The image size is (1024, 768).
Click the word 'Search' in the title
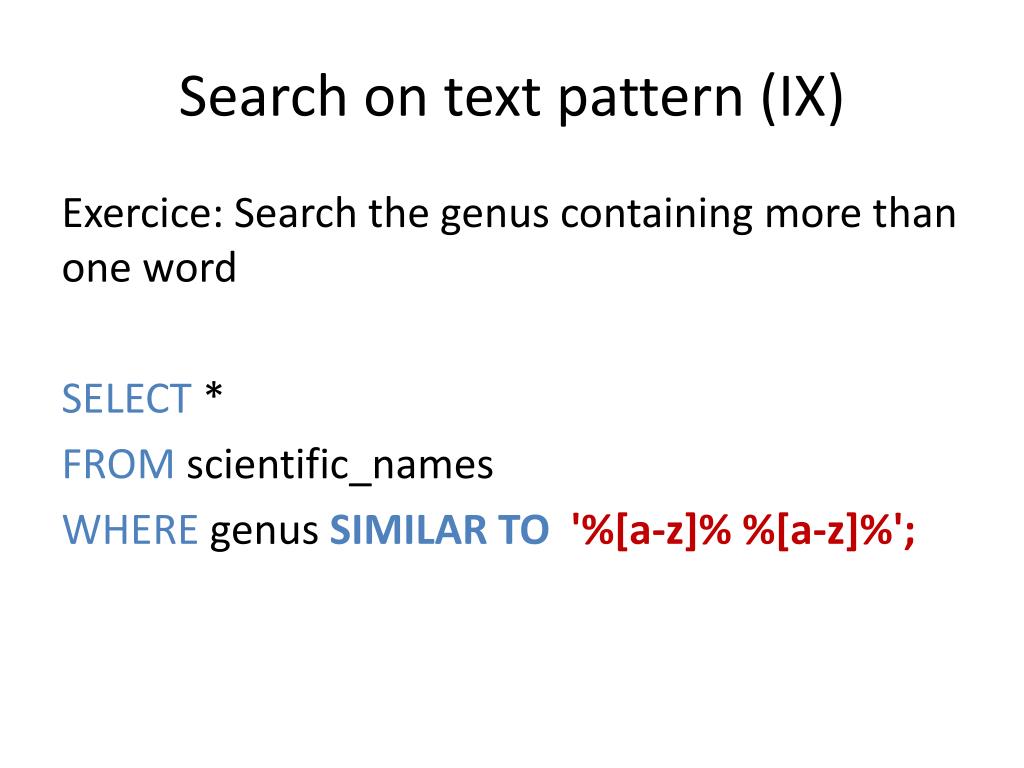point(263,96)
